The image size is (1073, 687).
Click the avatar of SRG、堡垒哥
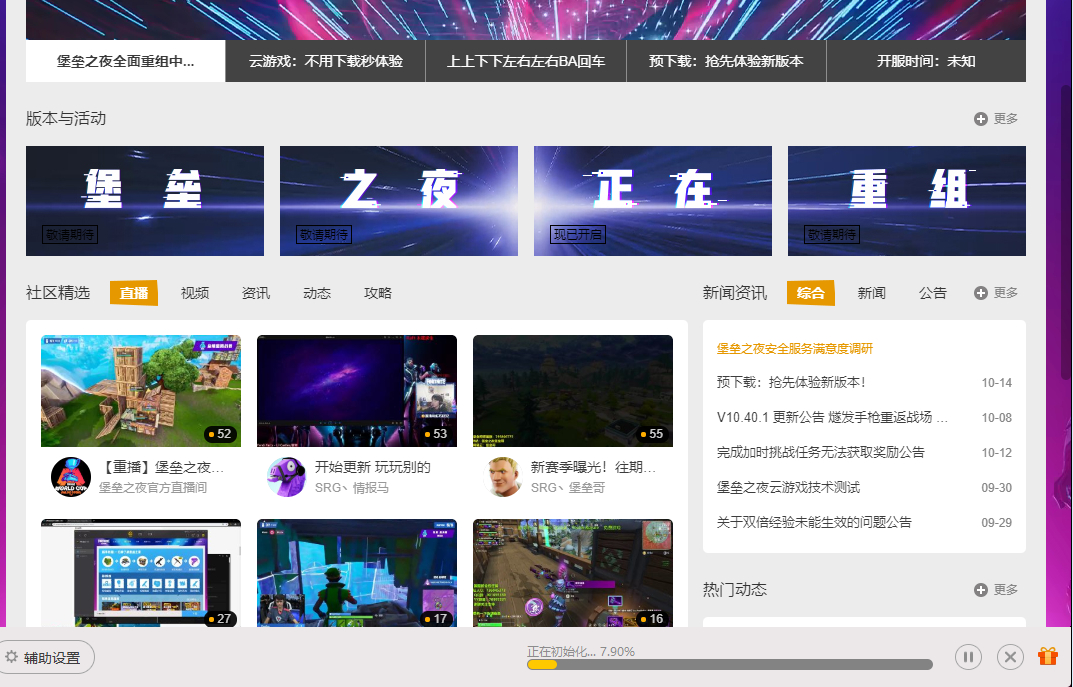tap(503, 477)
